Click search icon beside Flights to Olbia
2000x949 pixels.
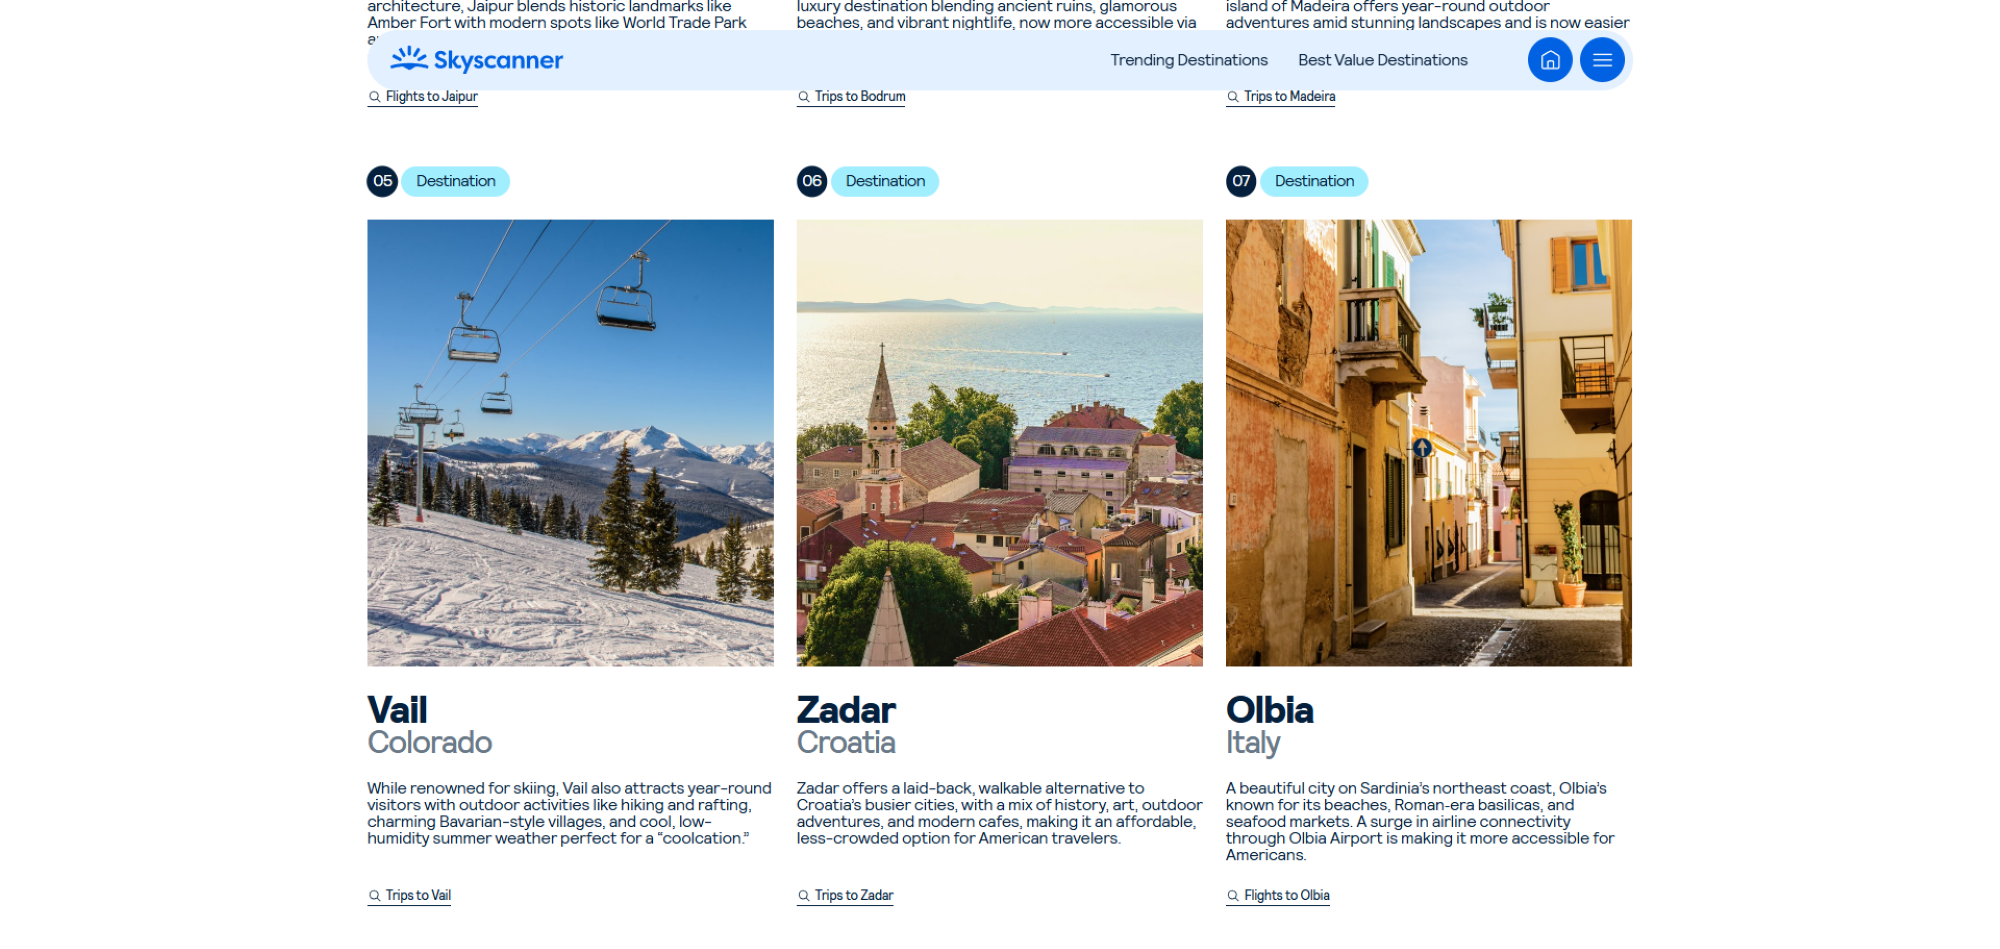[x=1233, y=896]
